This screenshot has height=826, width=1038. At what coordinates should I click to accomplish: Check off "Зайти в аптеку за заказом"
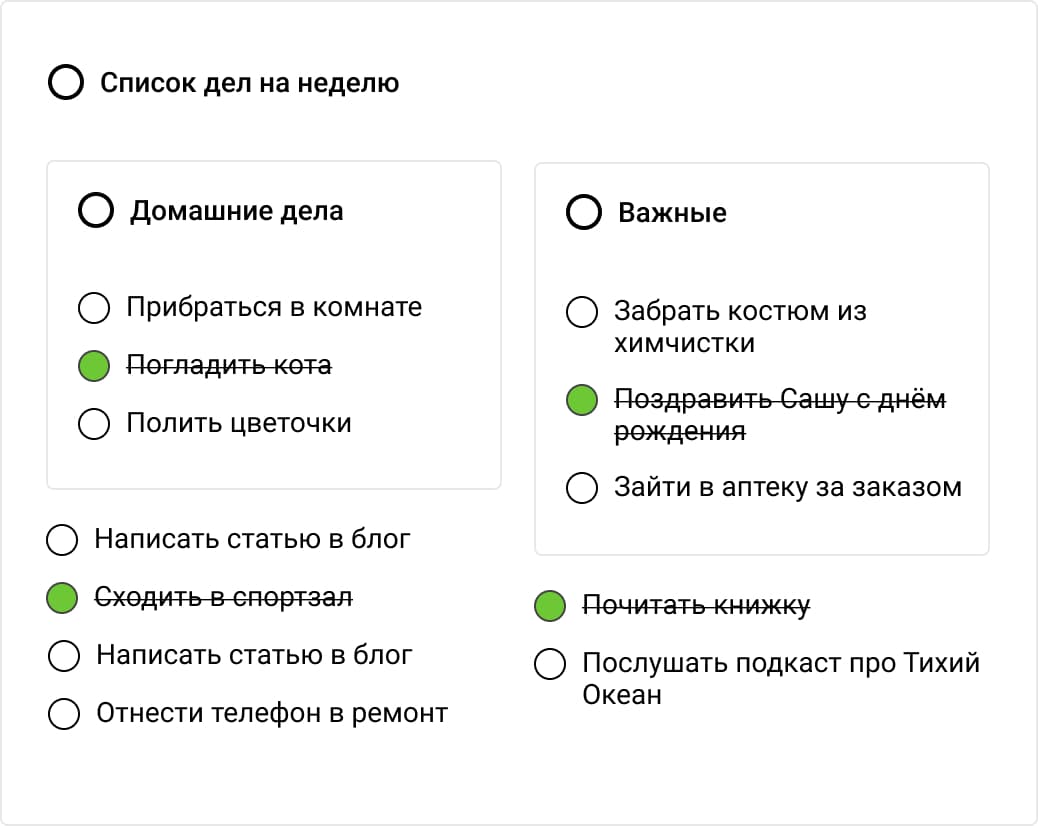click(x=581, y=488)
